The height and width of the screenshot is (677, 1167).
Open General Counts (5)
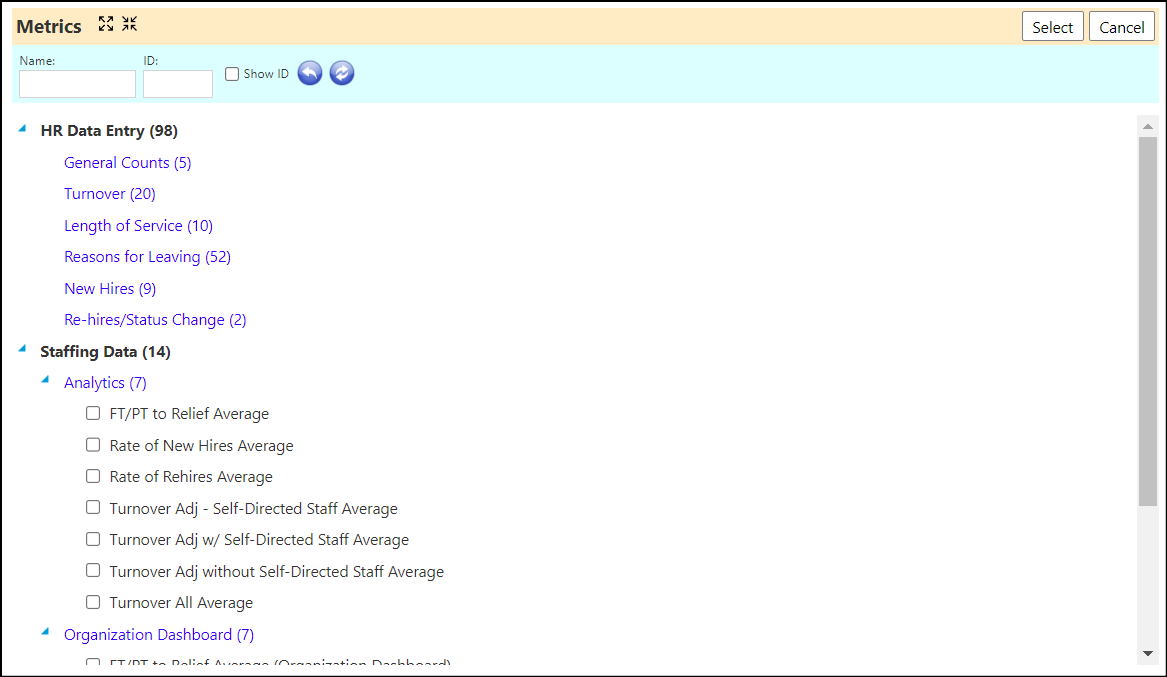(x=127, y=163)
